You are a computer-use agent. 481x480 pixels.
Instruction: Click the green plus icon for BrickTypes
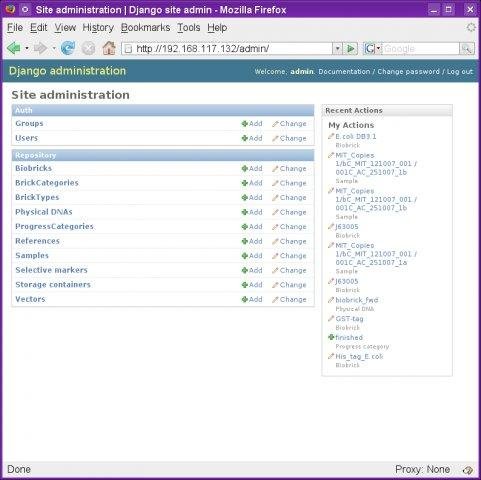(x=244, y=198)
